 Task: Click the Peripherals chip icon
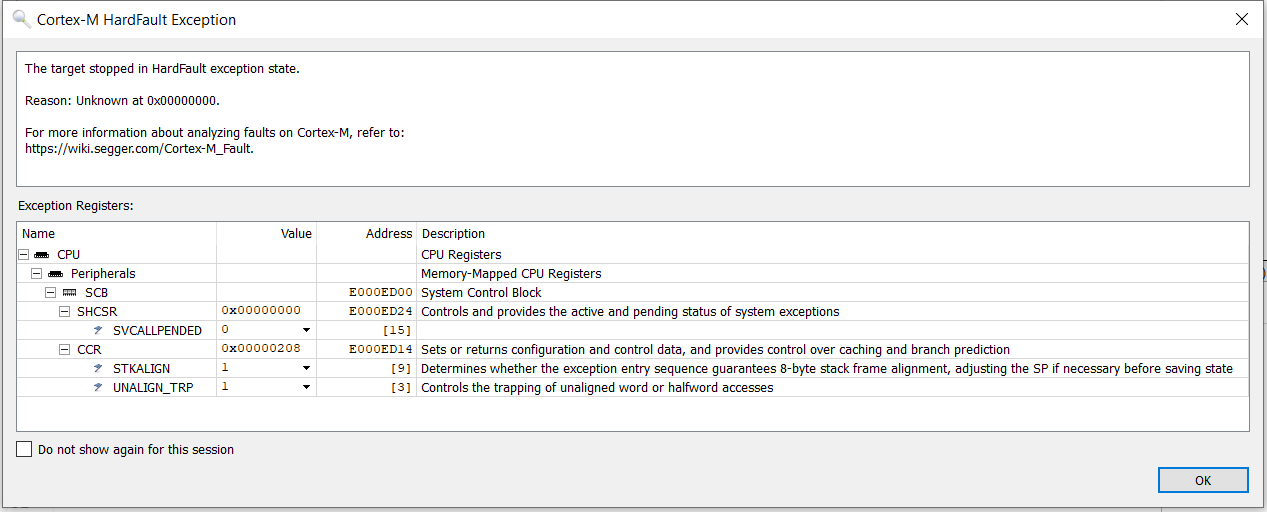(x=56, y=273)
